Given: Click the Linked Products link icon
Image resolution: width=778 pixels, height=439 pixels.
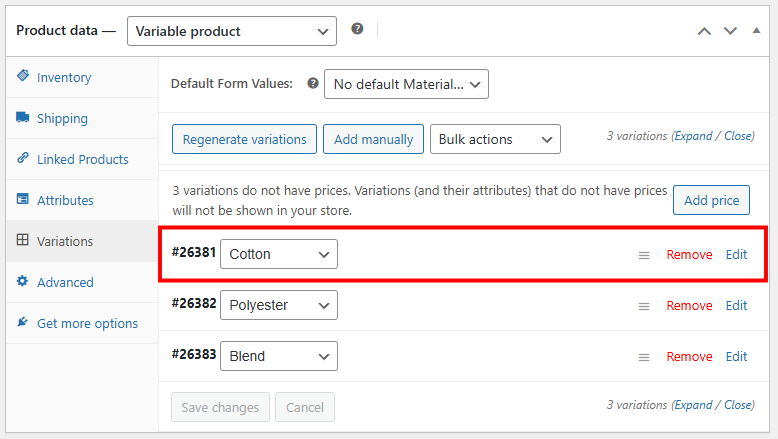Looking at the screenshot, I should coord(22,158).
